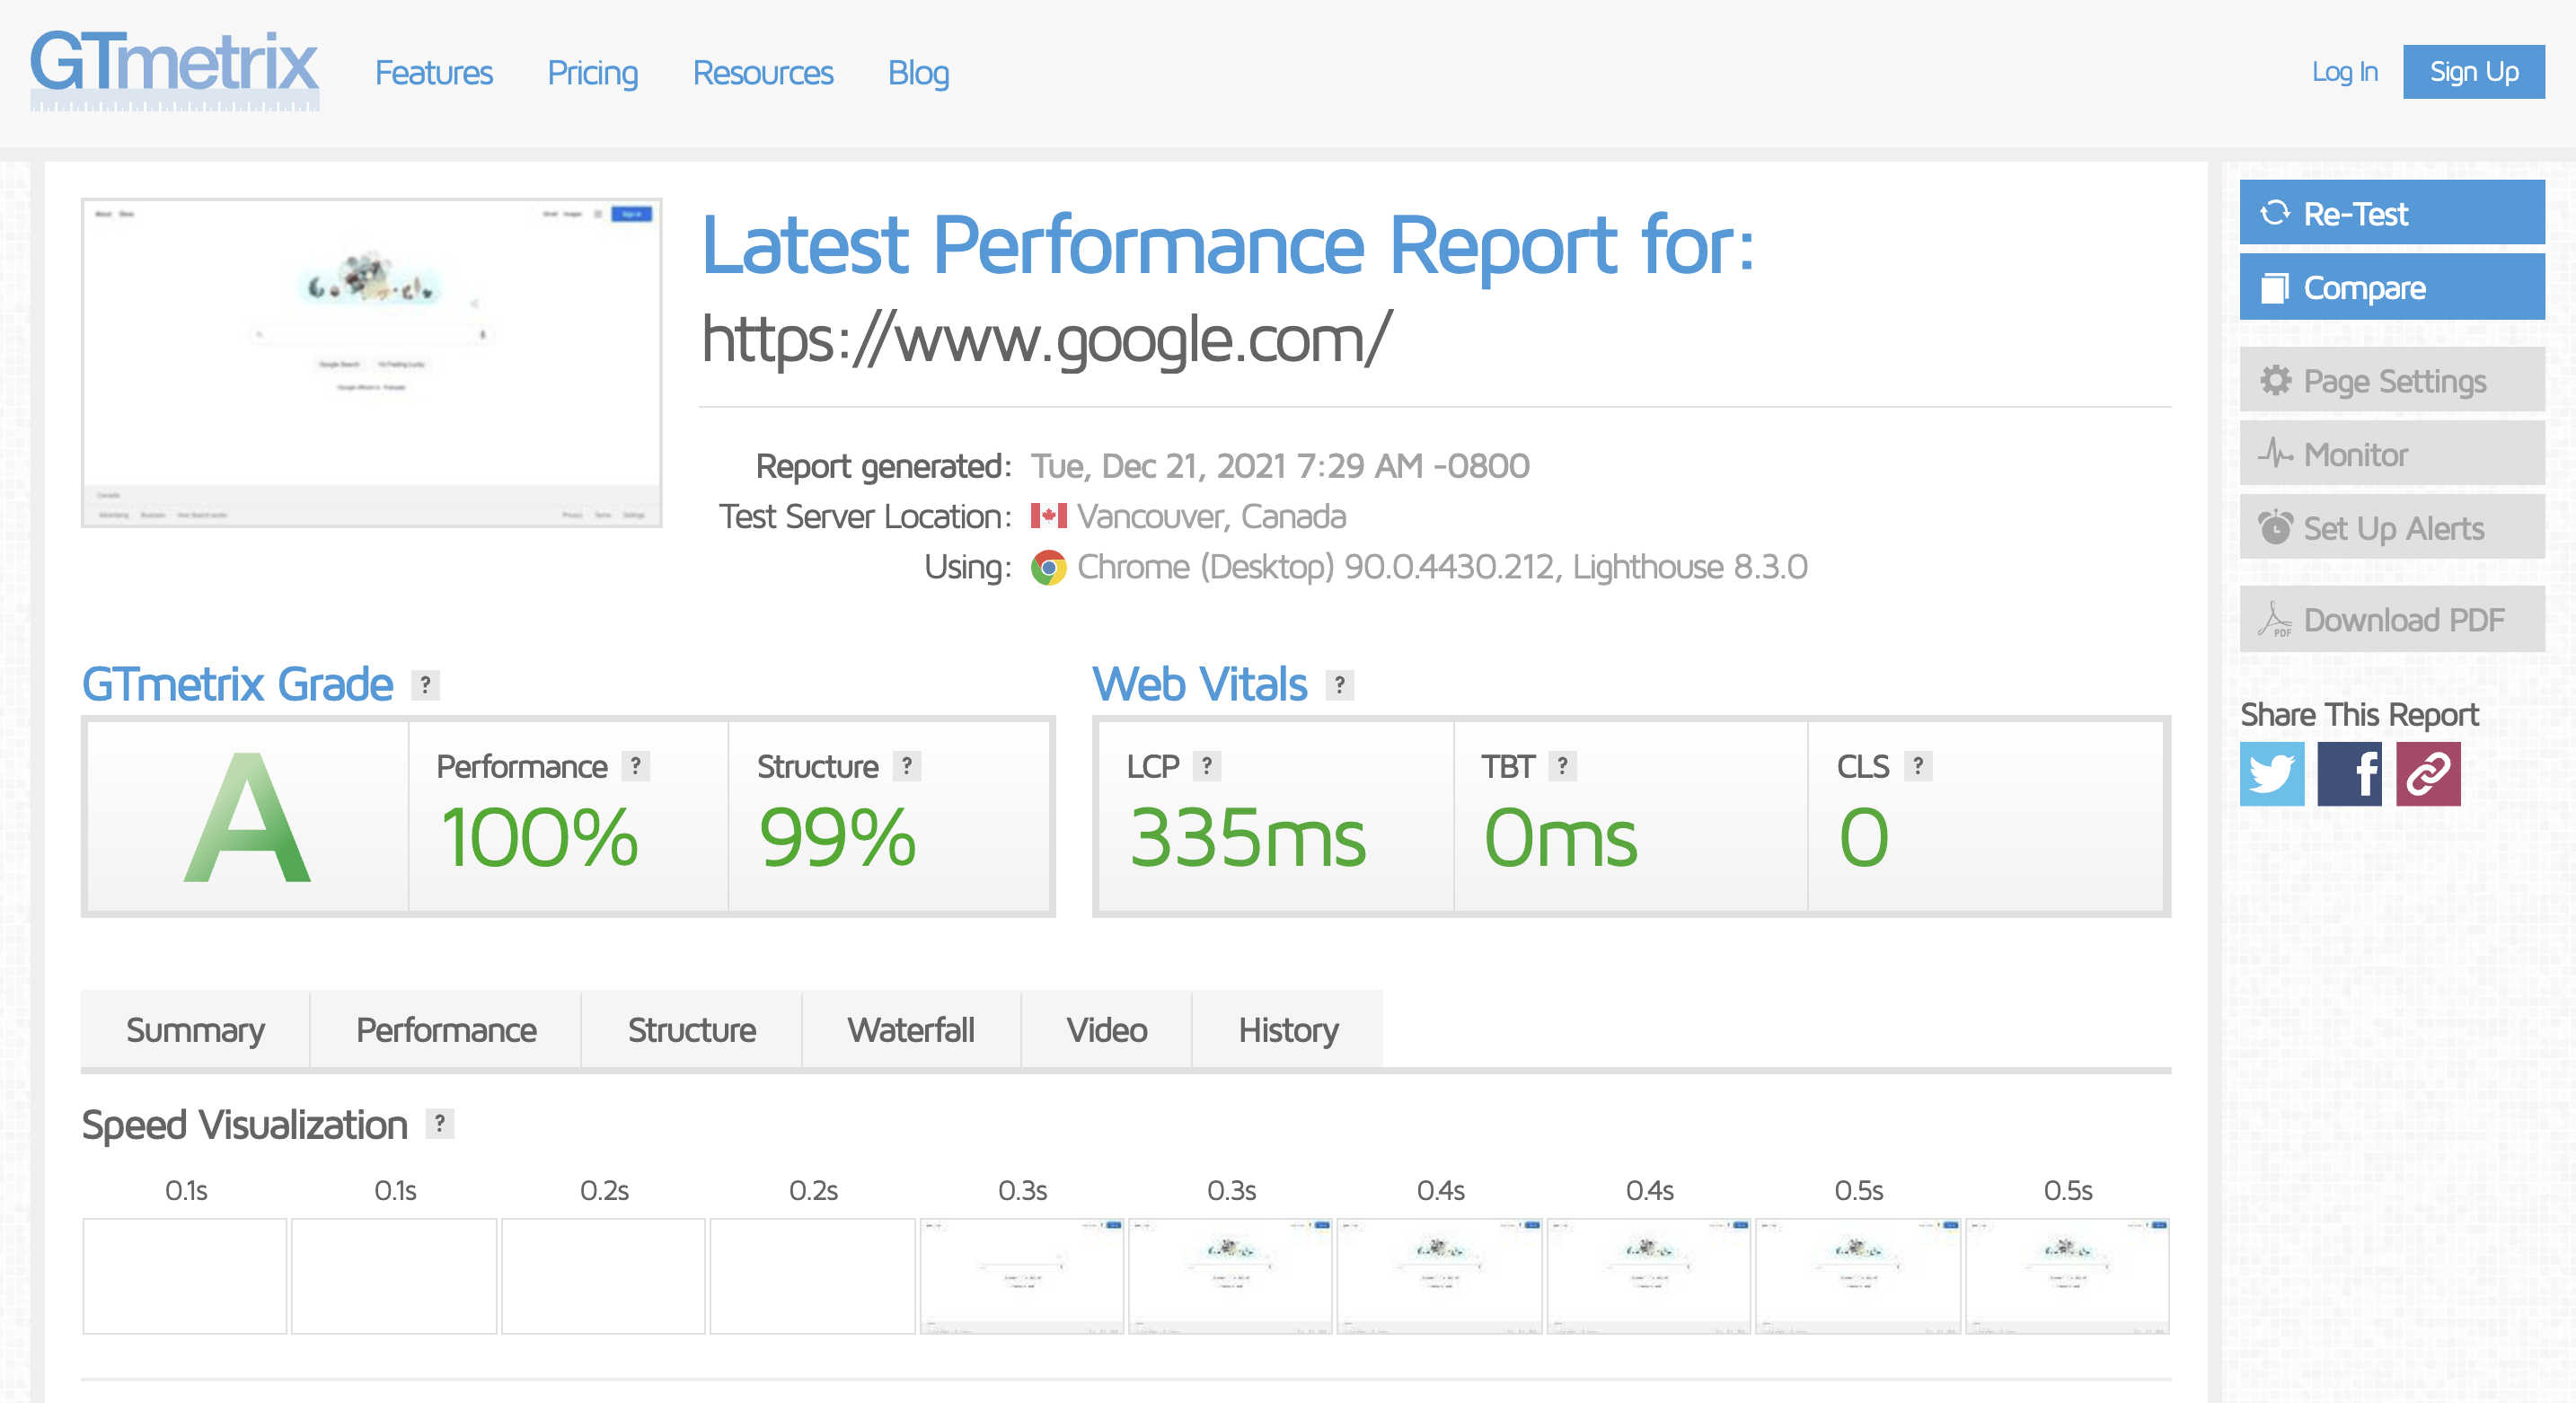2576x1403 pixels.
Task: Click the first 0.2s filmstrip frame
Action: tap(603, 1276)
